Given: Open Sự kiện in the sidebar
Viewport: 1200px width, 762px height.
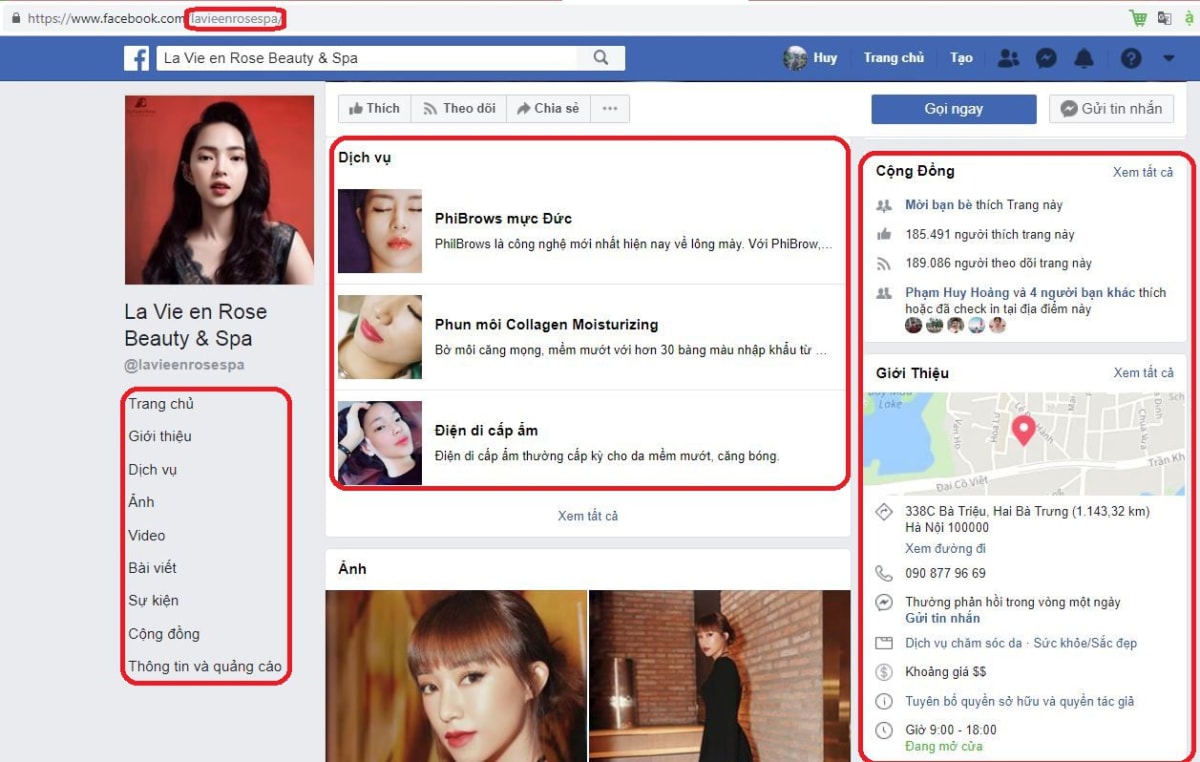Looking at the screenshot, I should point(154,601).
